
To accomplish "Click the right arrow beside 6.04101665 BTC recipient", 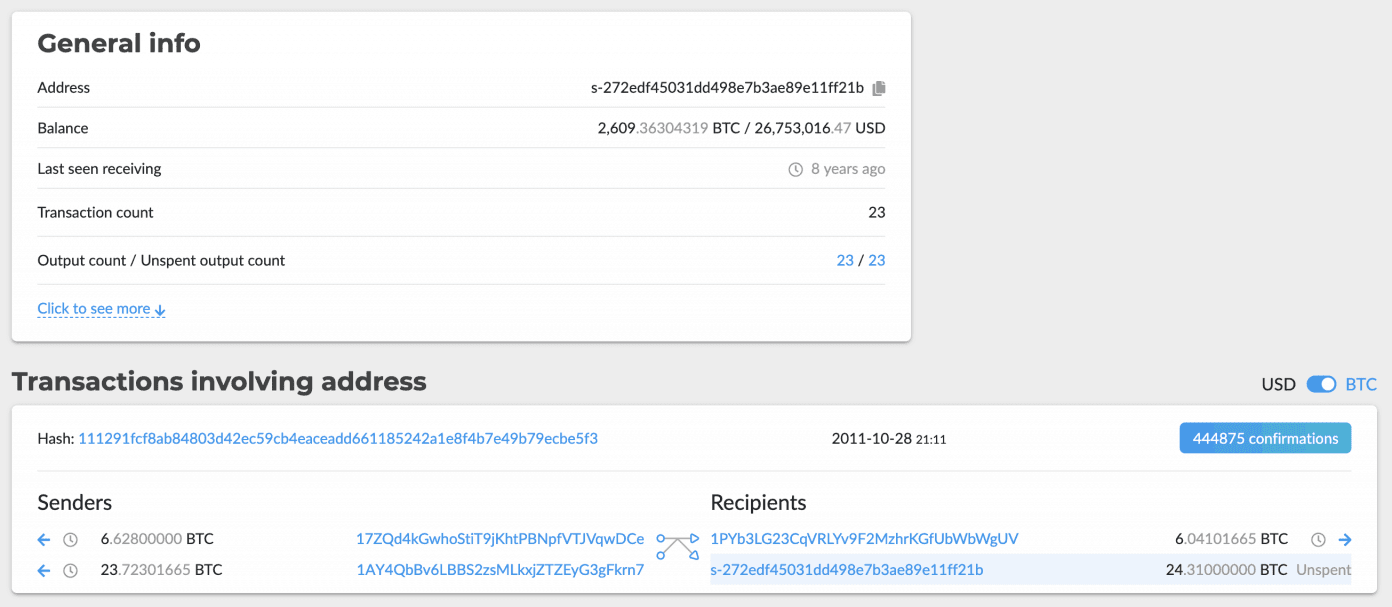I will 1345,540.
